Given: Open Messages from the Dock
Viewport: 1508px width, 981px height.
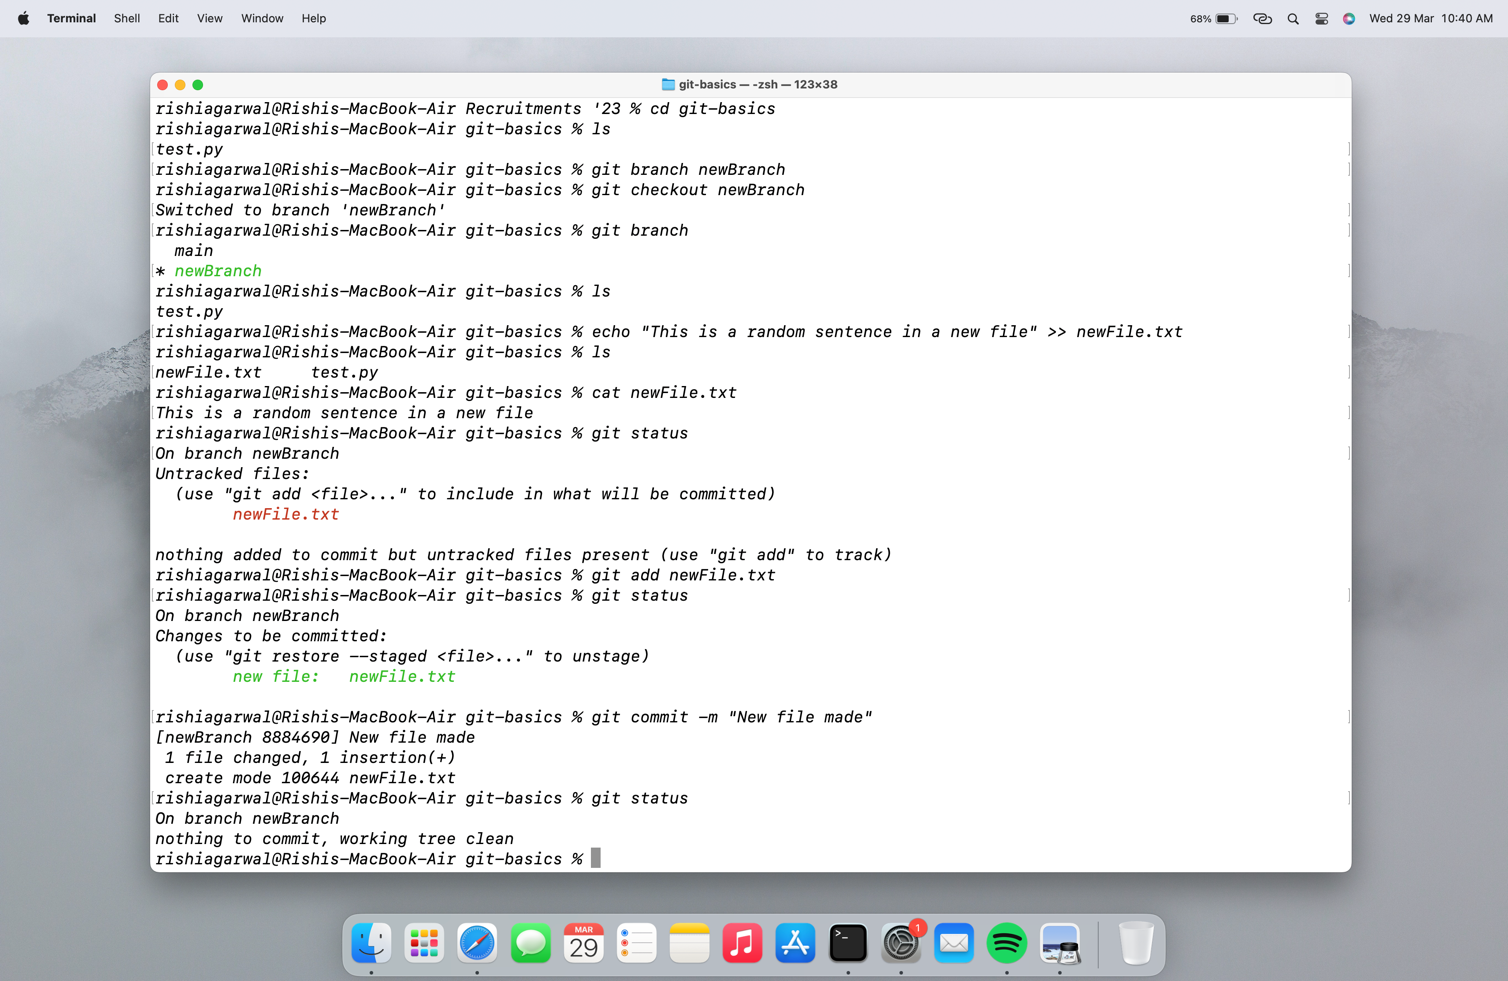Looking at the screenshot, I should pyautogui.click(x=530, y=942).
